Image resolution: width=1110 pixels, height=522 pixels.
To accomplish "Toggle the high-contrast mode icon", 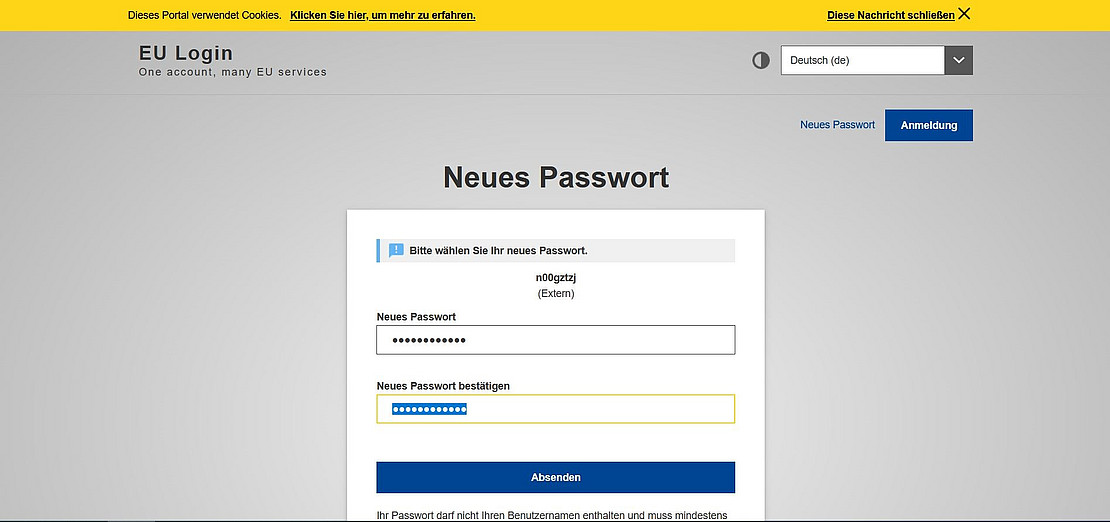I will pyautogui.click(x=761, y=60).
